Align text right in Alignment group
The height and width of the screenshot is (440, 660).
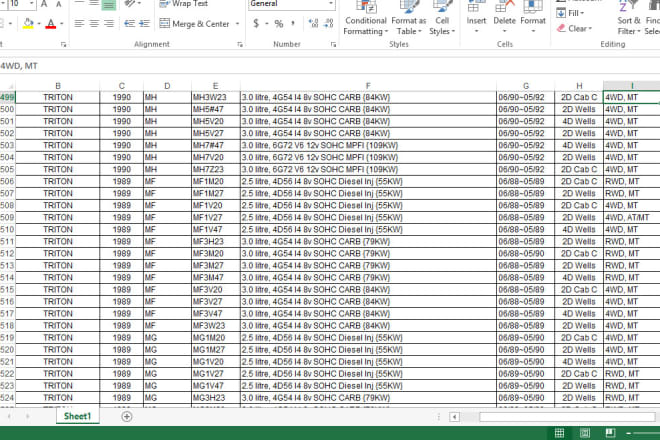click(109, 24)
